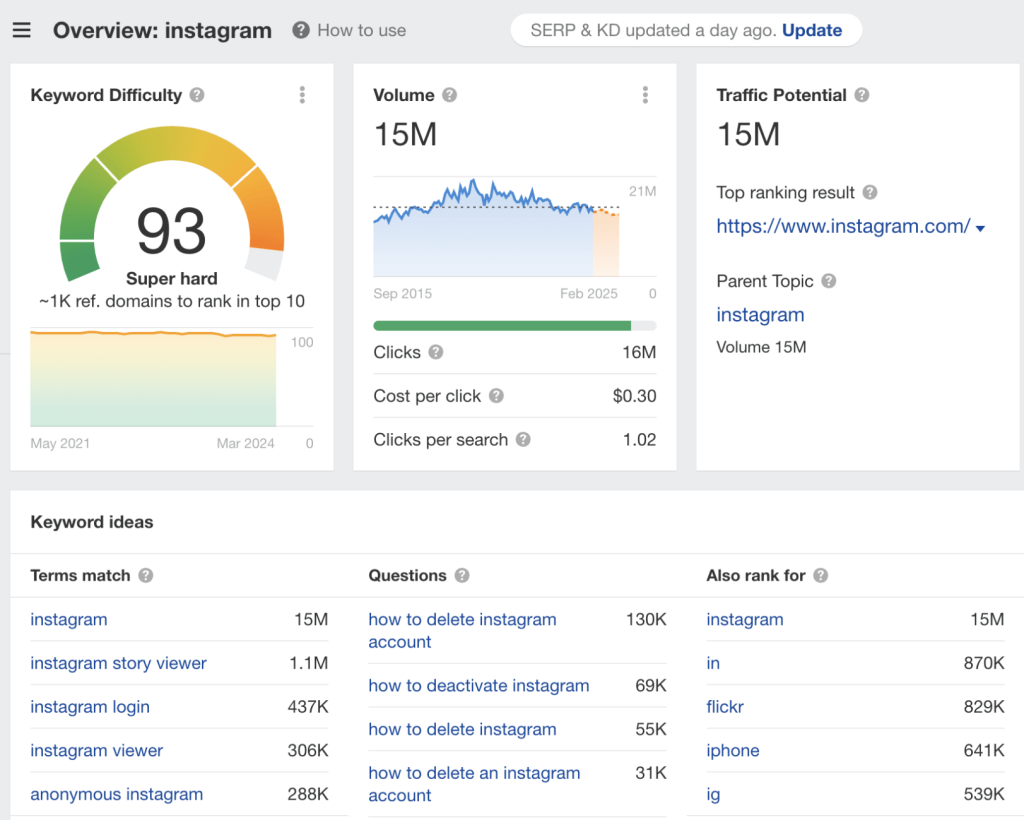Expand the top ranking result URL dropdown arrow
1024x820 pixels.
[x=980, y=229]
